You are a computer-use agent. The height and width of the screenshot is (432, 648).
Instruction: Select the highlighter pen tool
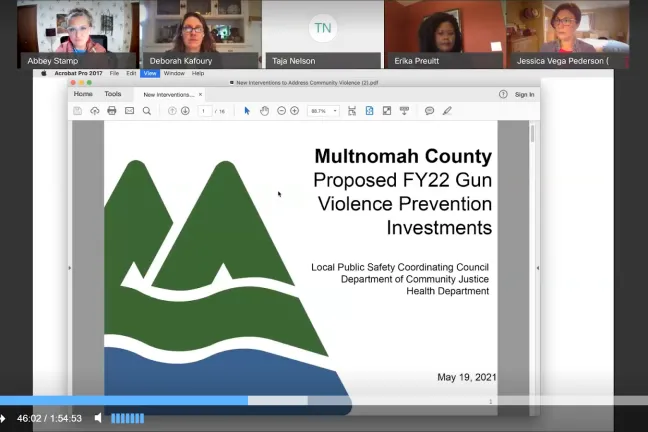(447, 111)
